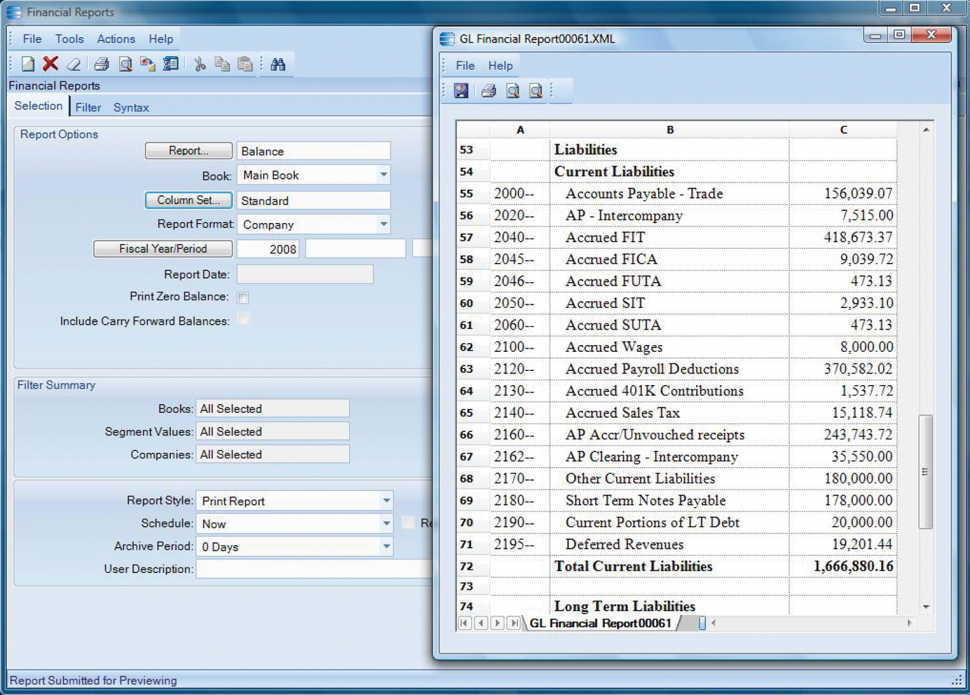The image size is (970, 695).
Task: Click the spreadsheet vertical scrollbar thumb
Action: [925, 470]
